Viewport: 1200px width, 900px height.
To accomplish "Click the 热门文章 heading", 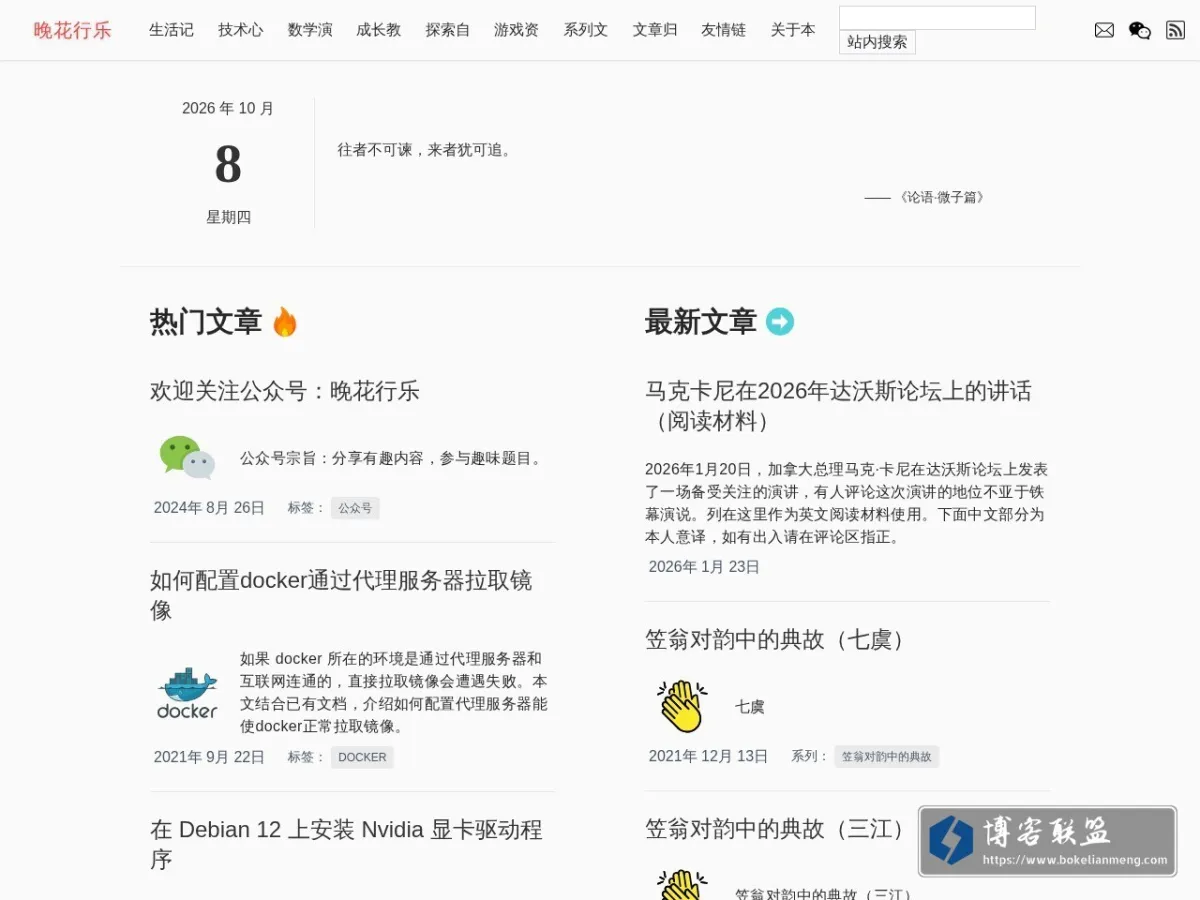I will click(206, 322).
